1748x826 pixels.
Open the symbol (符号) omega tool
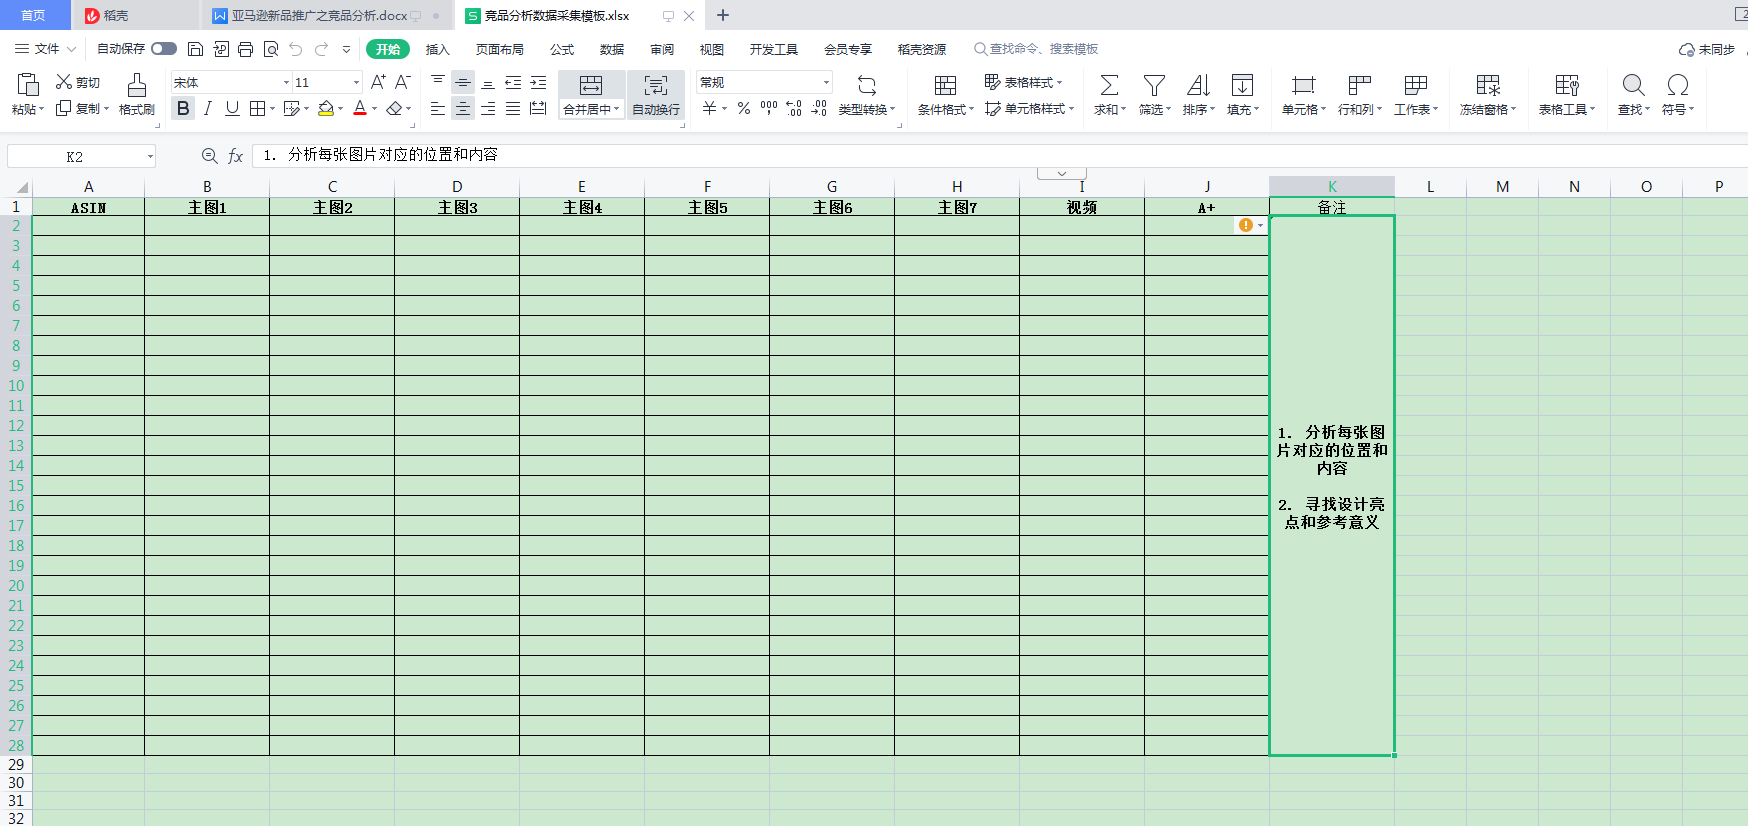click(x=1677, y=86)
